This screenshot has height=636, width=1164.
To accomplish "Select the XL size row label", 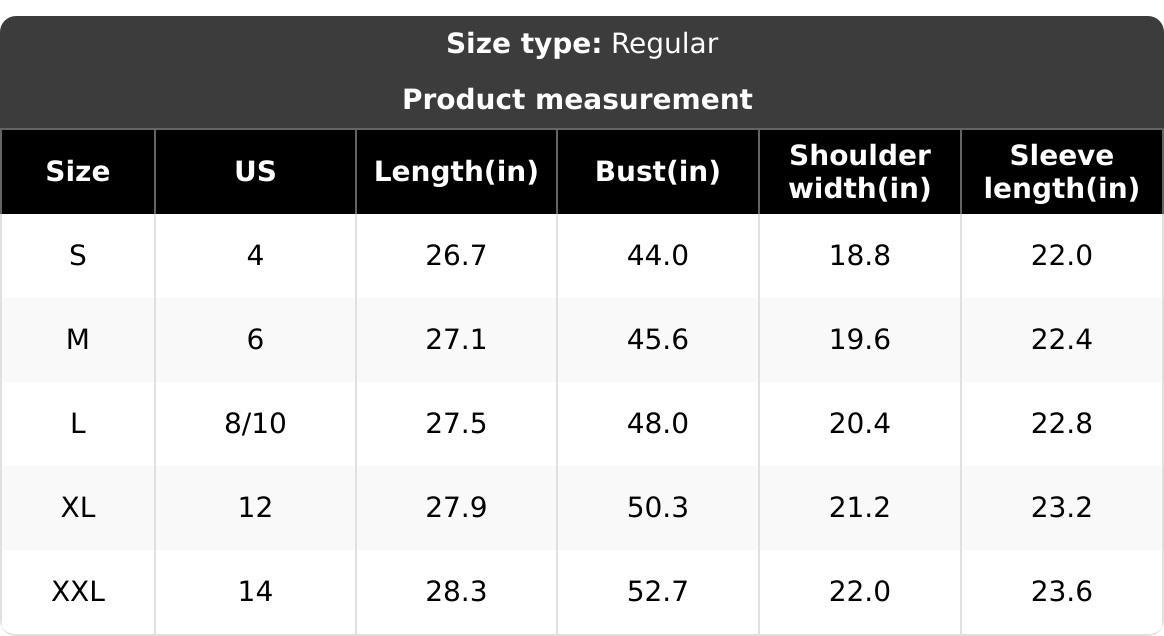I will pos(78,508).
